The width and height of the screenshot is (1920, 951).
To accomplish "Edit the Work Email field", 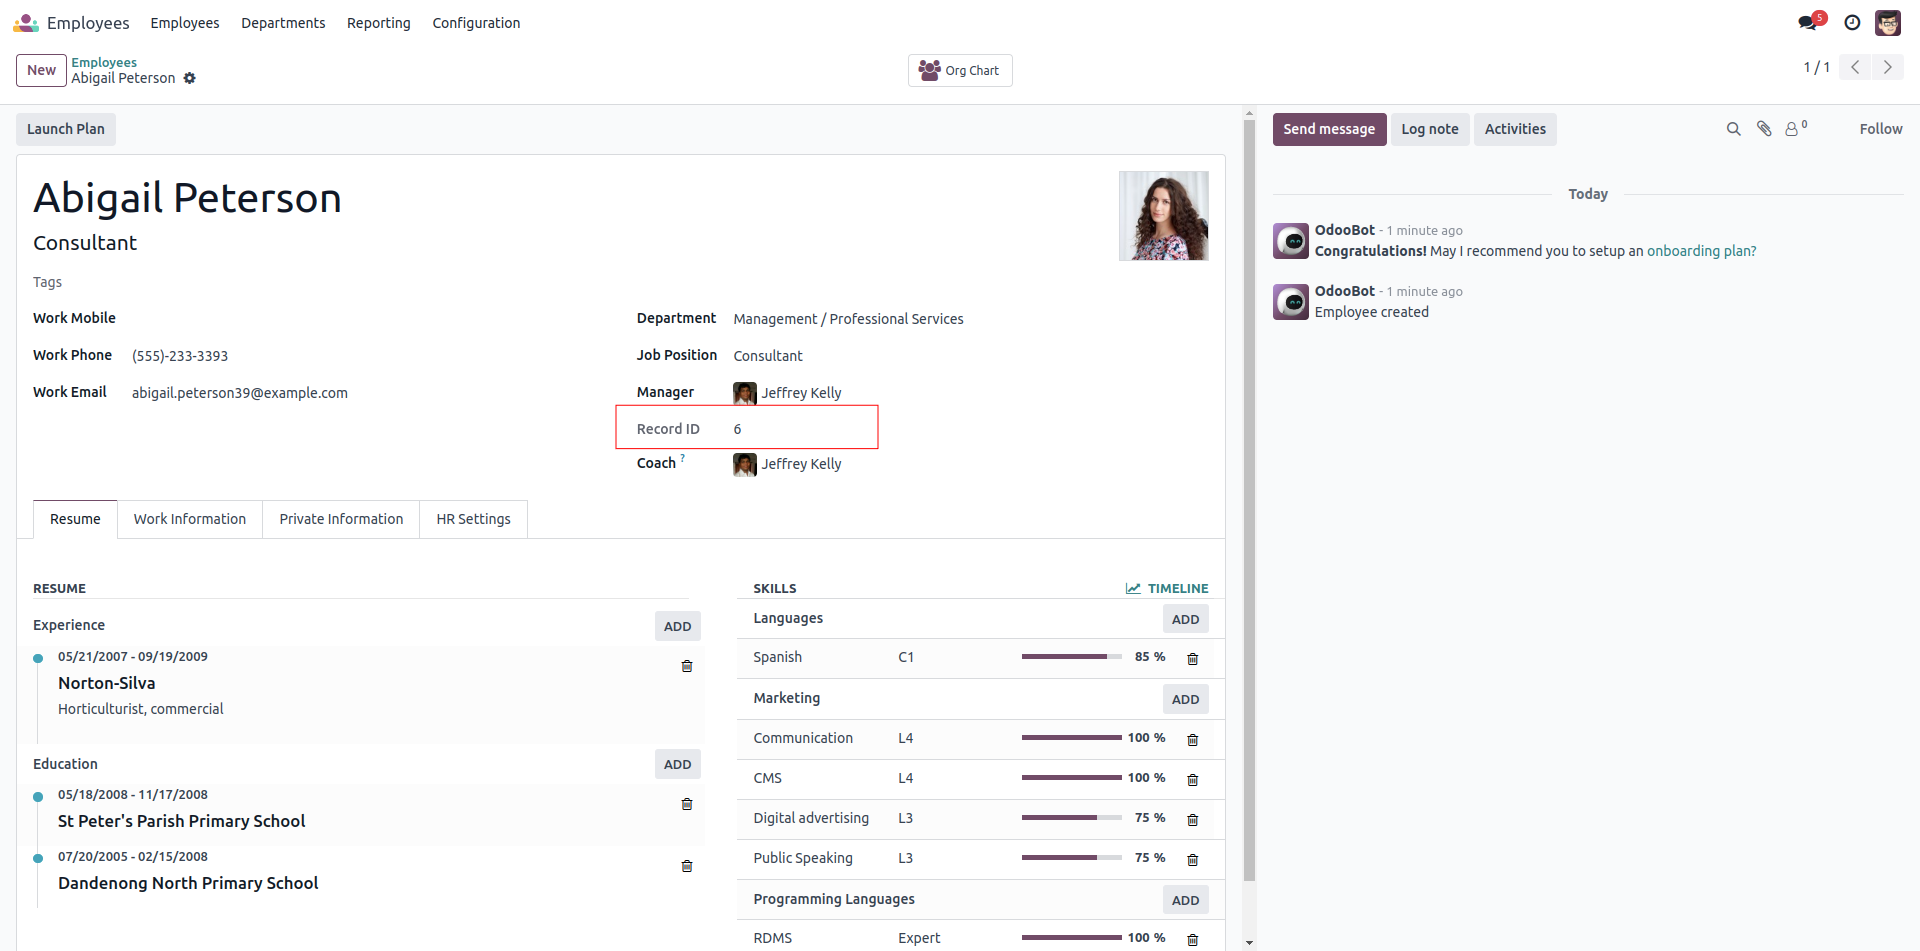I will [370, 393].
